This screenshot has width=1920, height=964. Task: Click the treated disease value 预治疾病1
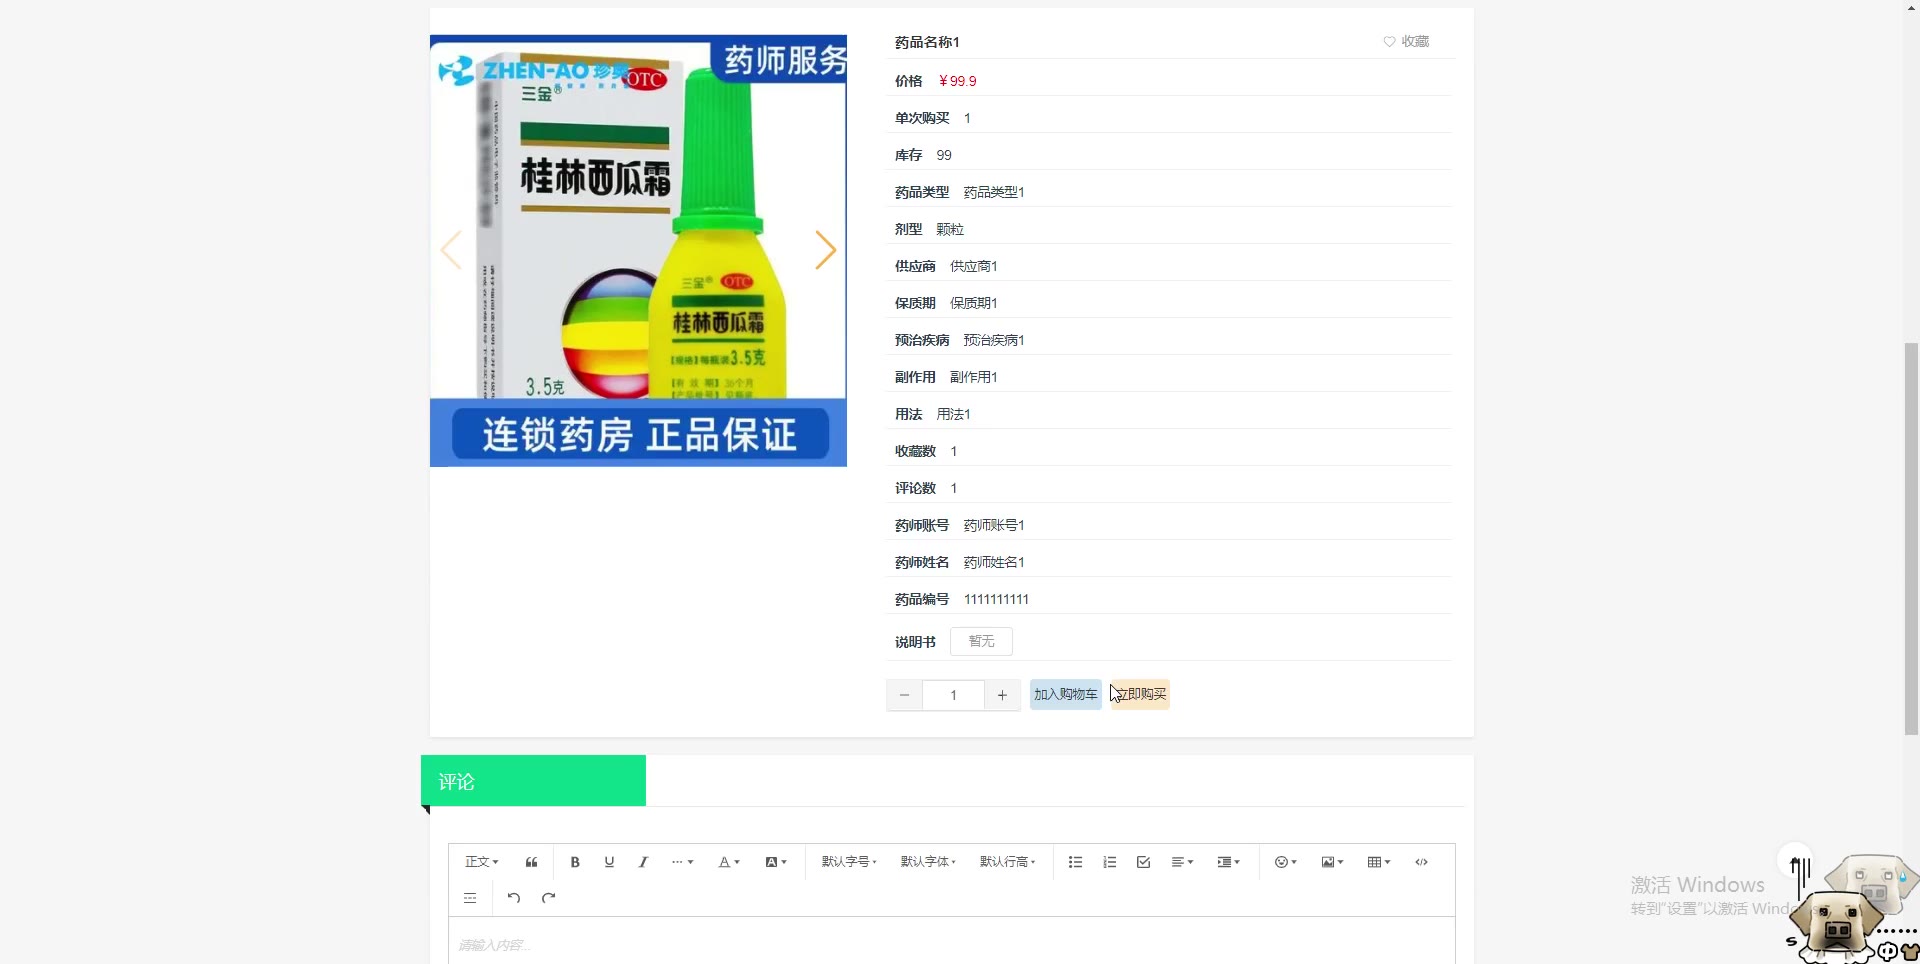[x=994, y=340]
